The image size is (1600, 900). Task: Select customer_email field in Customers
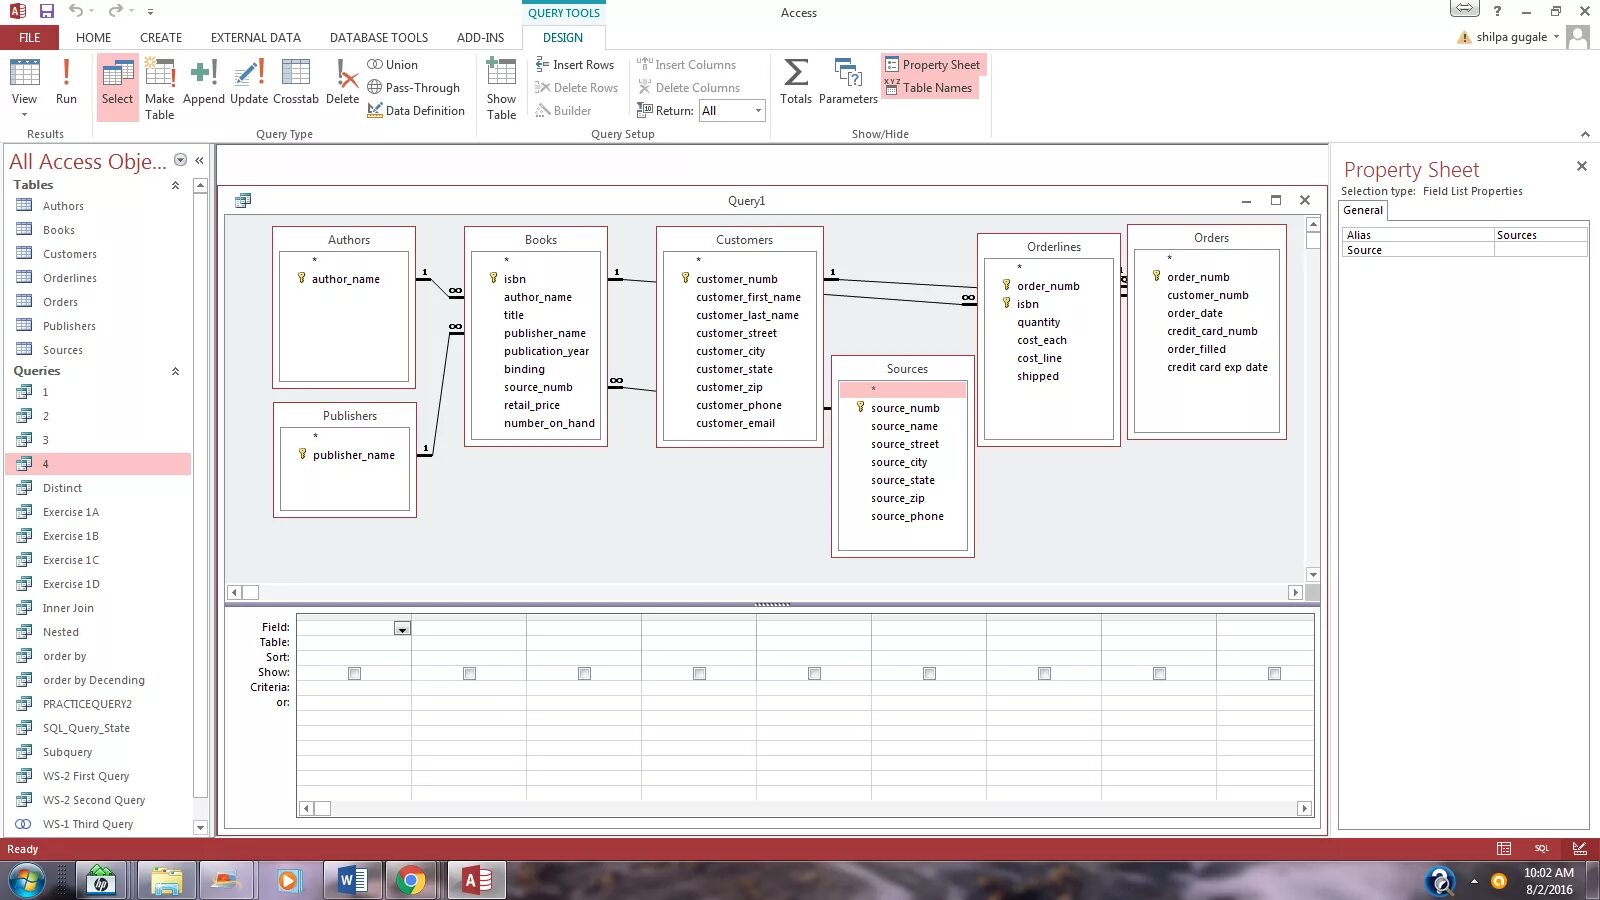735,423
